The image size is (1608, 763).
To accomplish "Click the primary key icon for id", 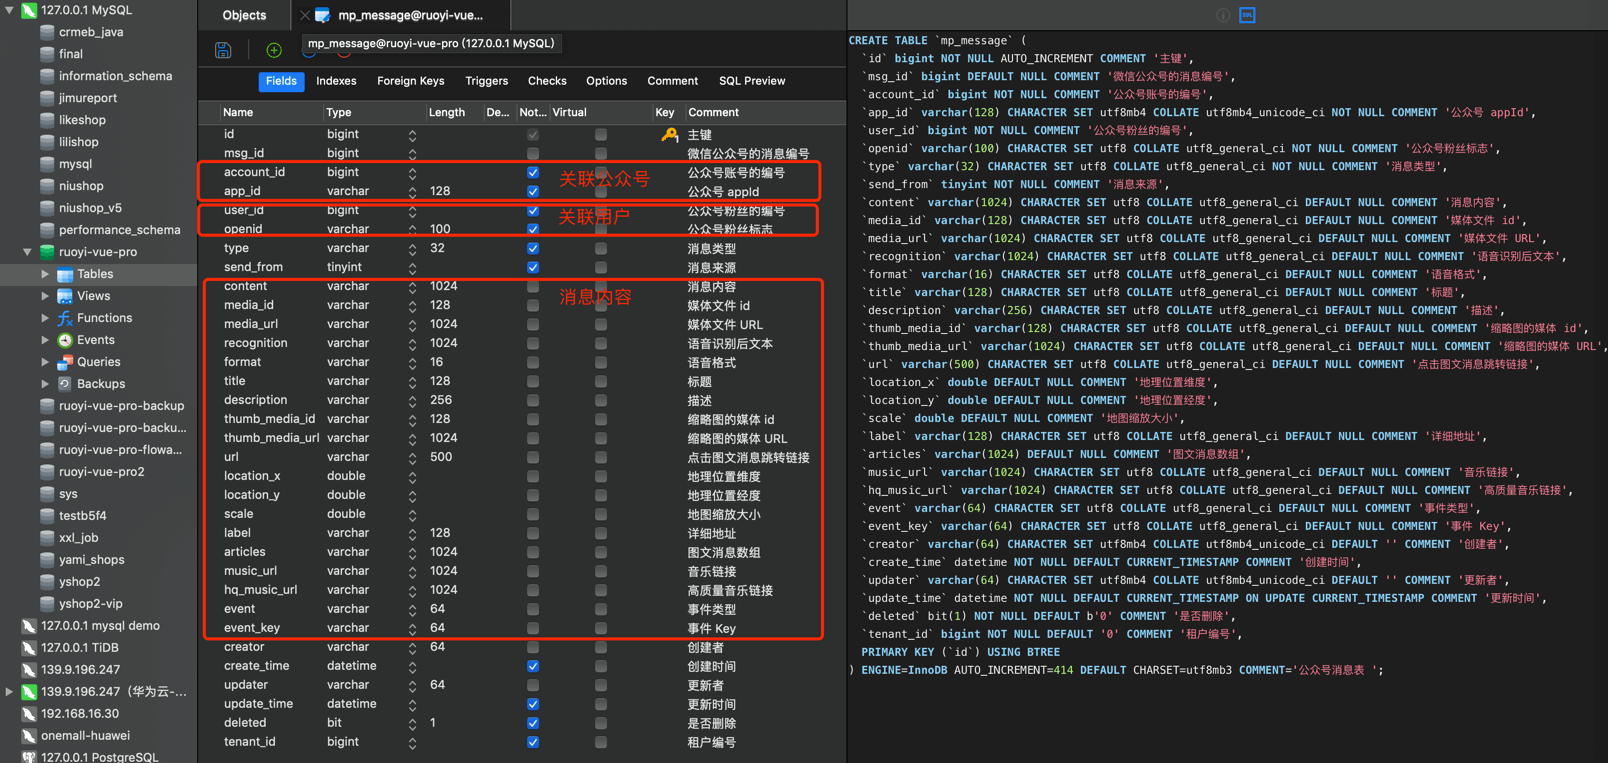I will point(669,134).
